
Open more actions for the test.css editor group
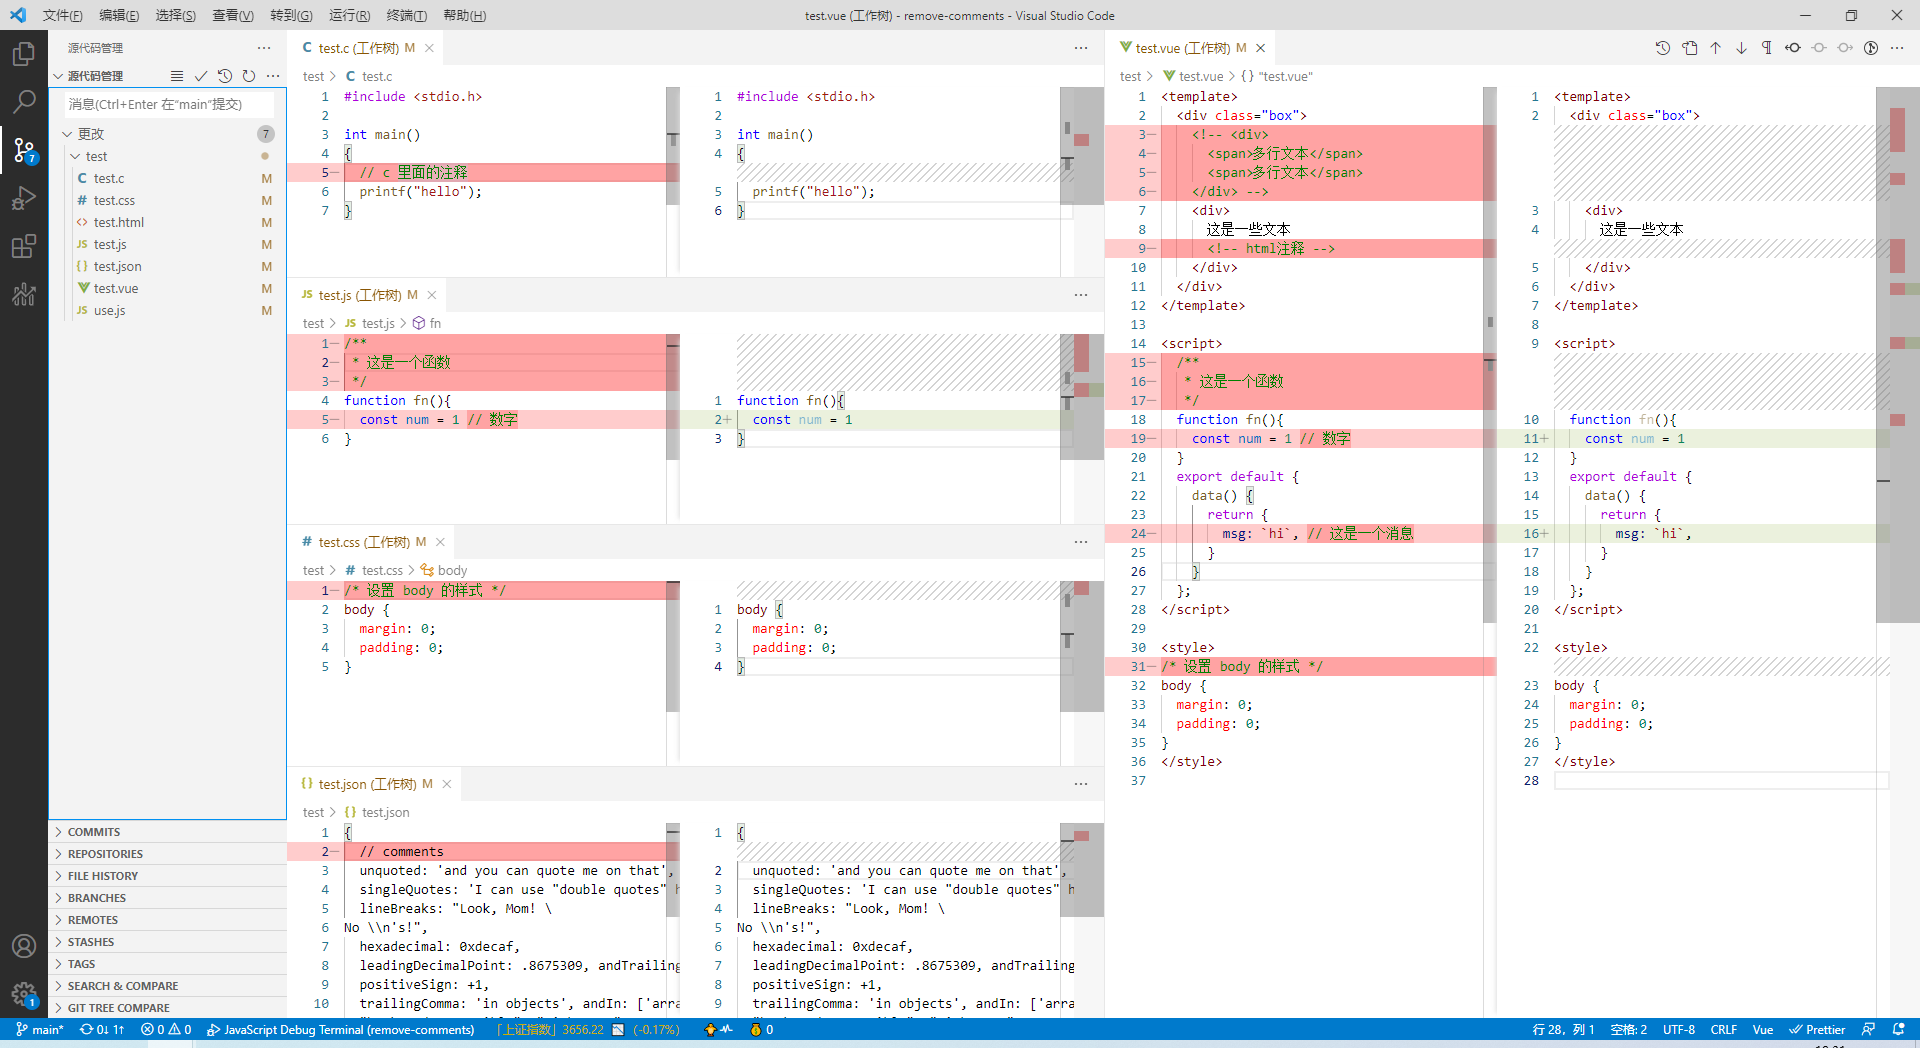tap(1081, 542)
